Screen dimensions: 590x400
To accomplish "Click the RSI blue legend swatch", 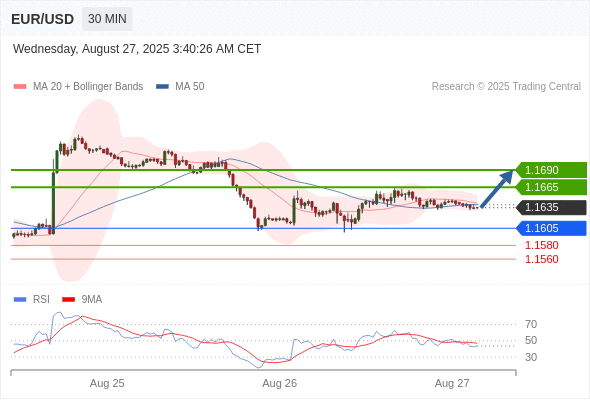I will [x=20, y=300].
